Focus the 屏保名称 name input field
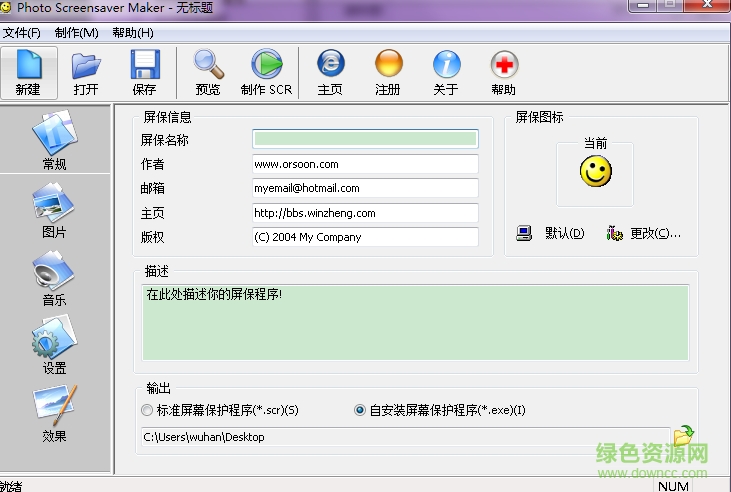The height and width of the screenshot is (492, 731). click(x=366, y=139)
